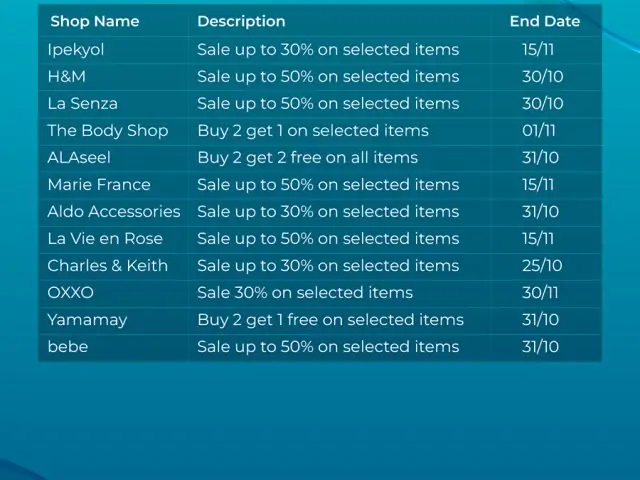The image size is (640, 480).
Task: Select The Body Shop entry
Action: point(108,131)
